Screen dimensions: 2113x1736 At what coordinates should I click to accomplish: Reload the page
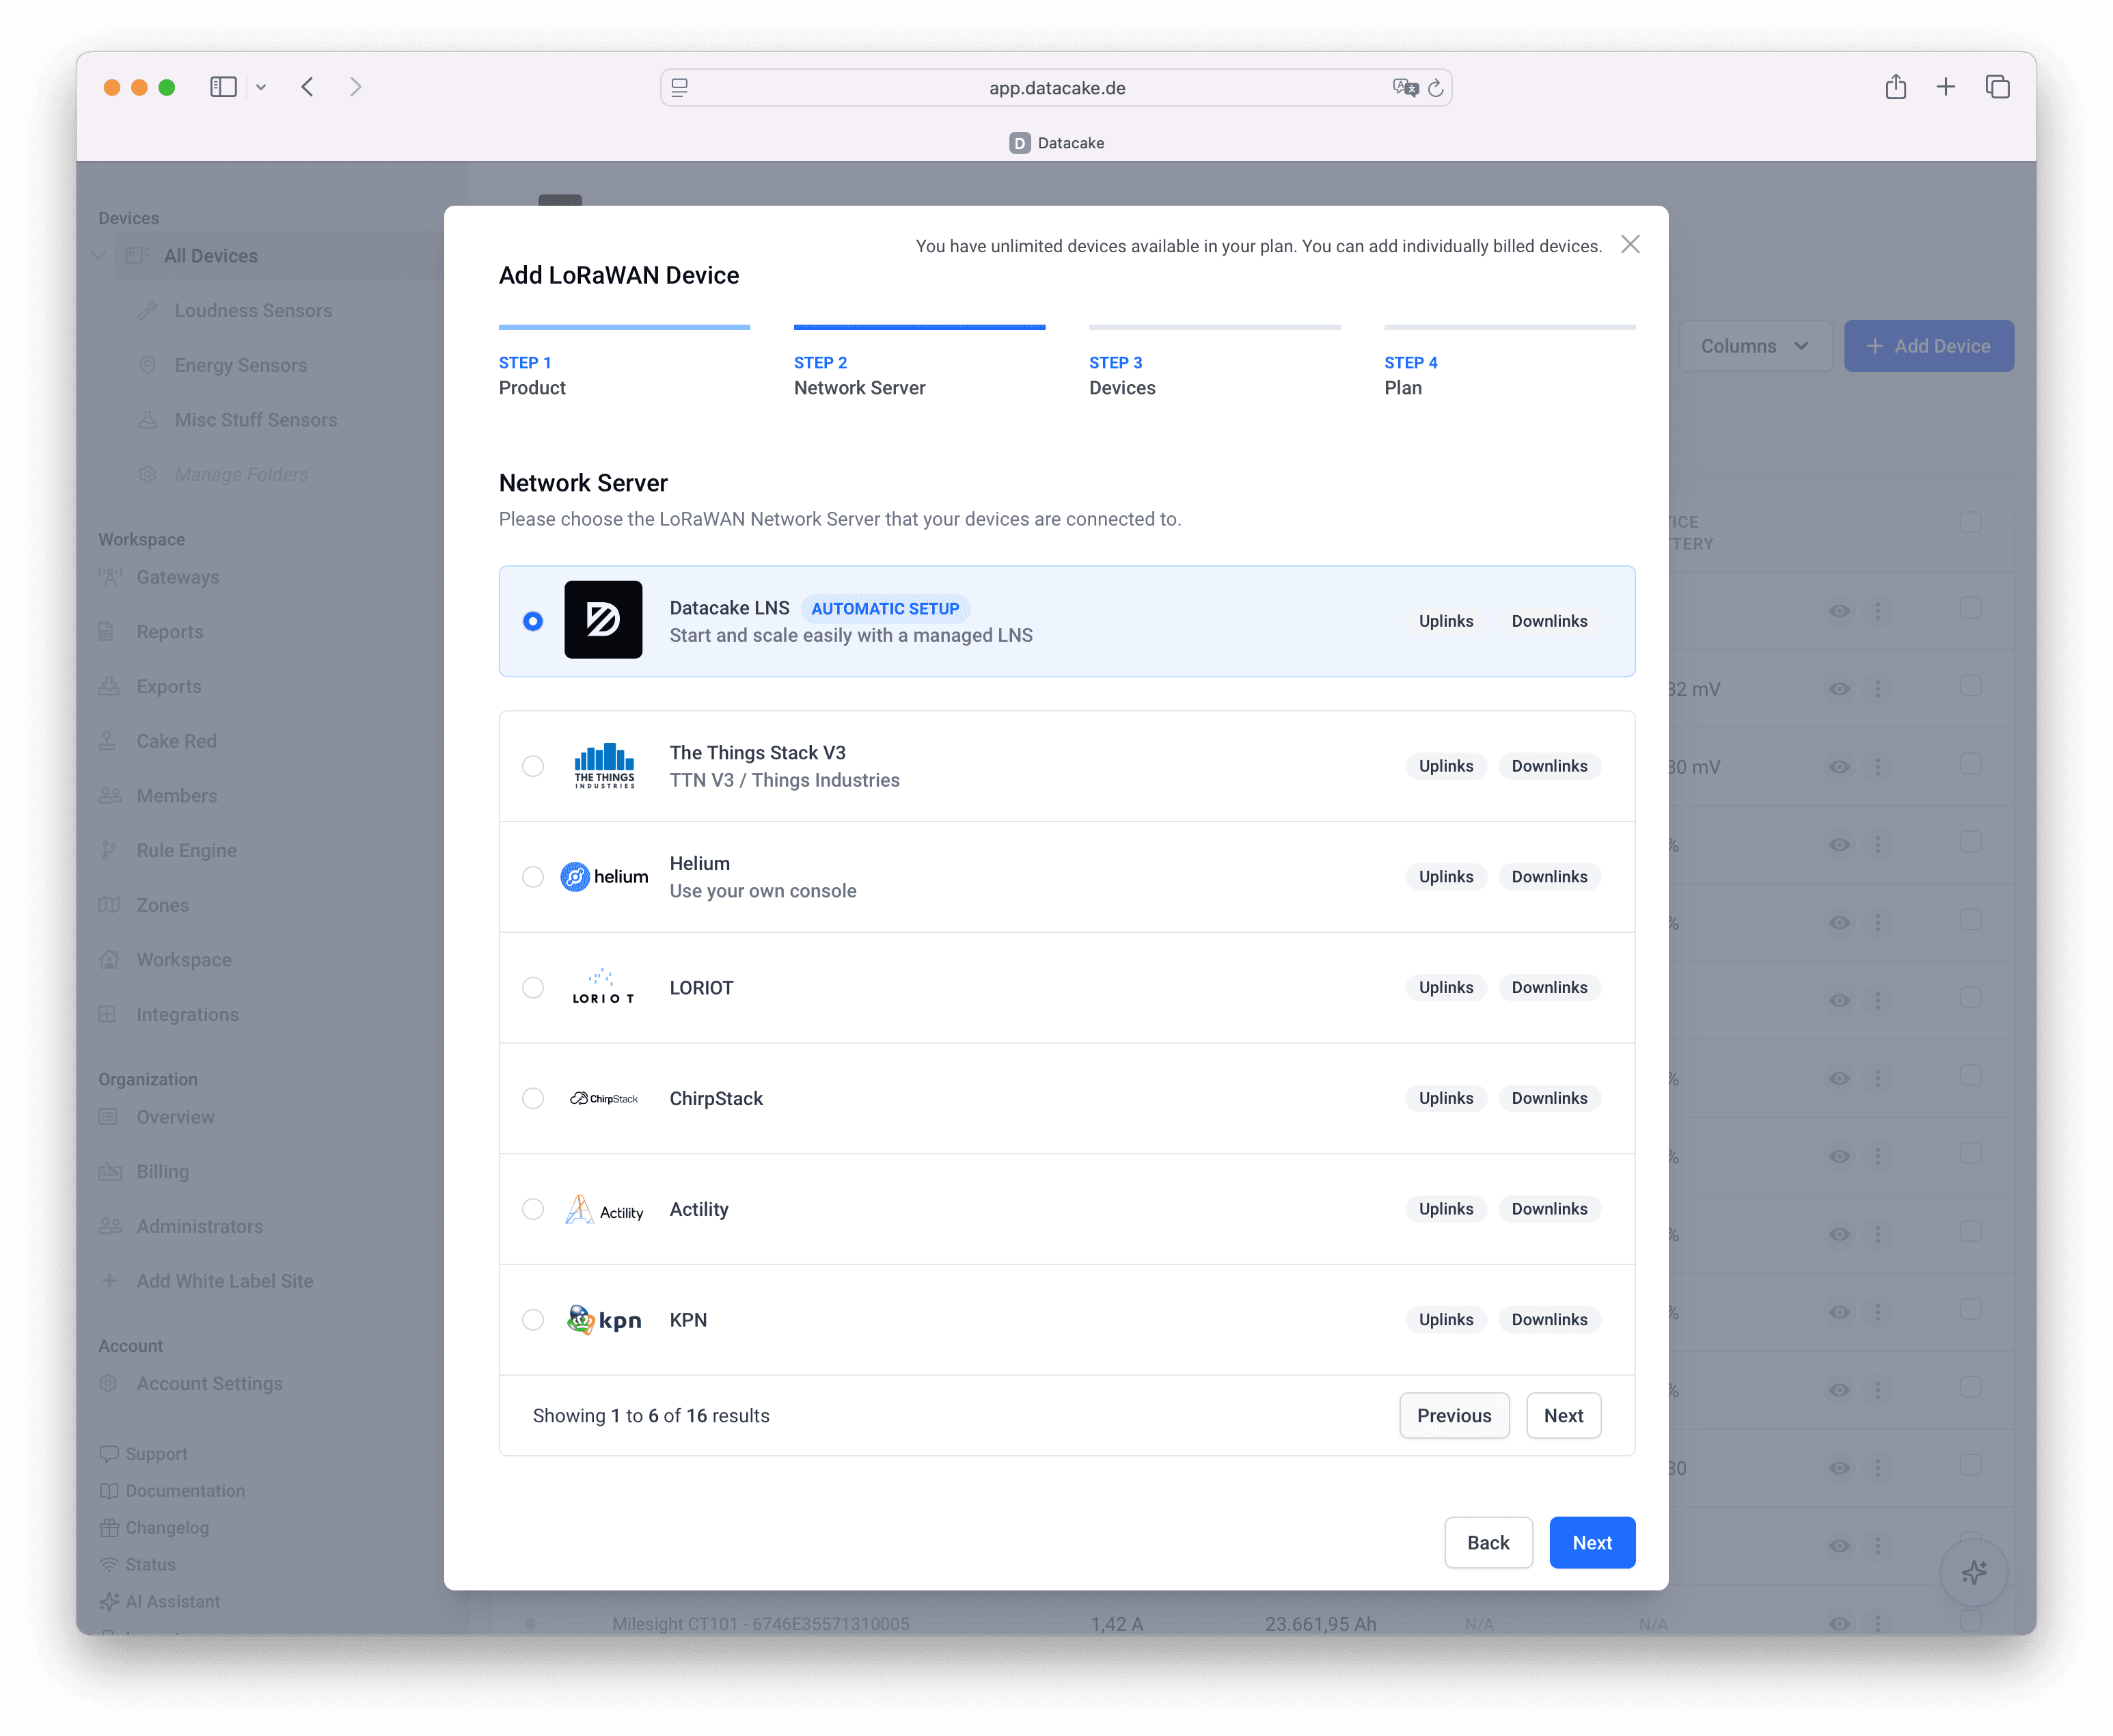point(1436,88)
